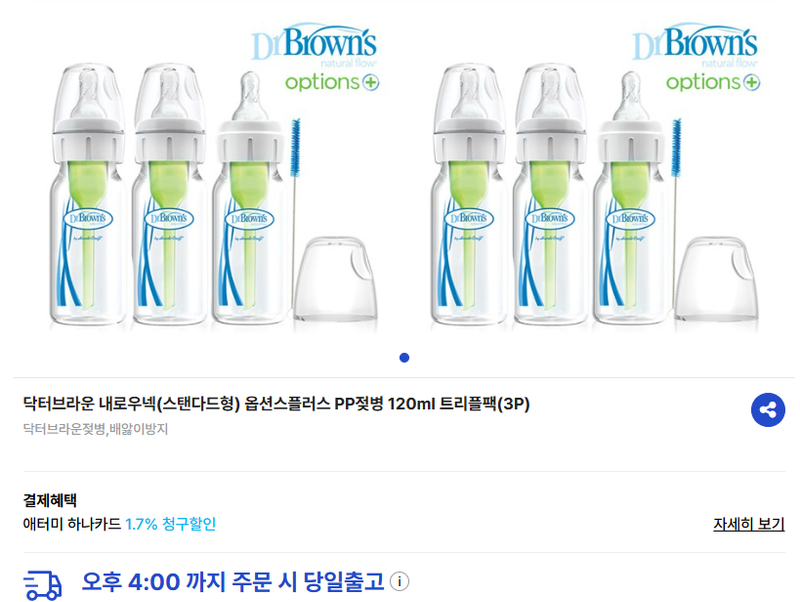Click the product title 닥터브라운 내로우넥 옵션스플러스
Screen dimensions: 800x602
point(276,404)
